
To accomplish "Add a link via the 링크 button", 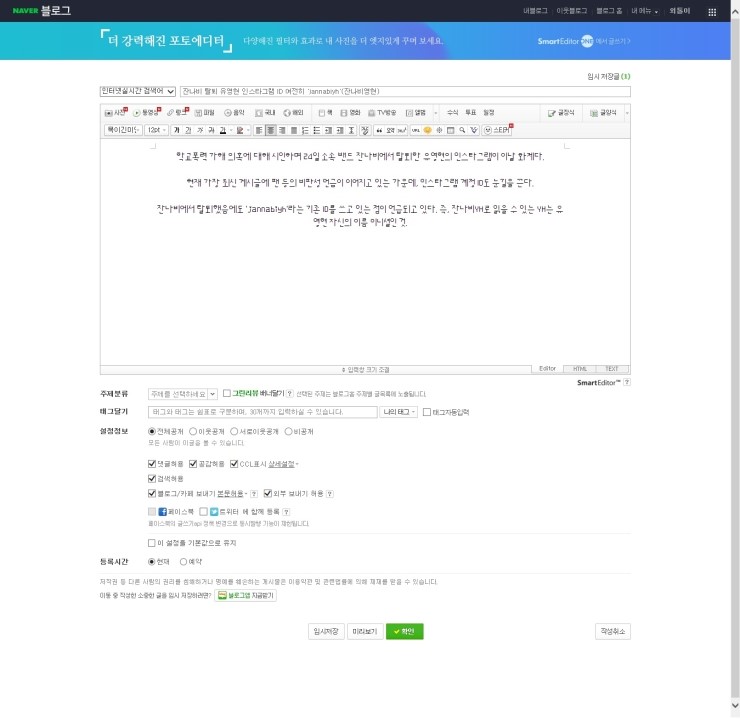I will pos(178,113).
